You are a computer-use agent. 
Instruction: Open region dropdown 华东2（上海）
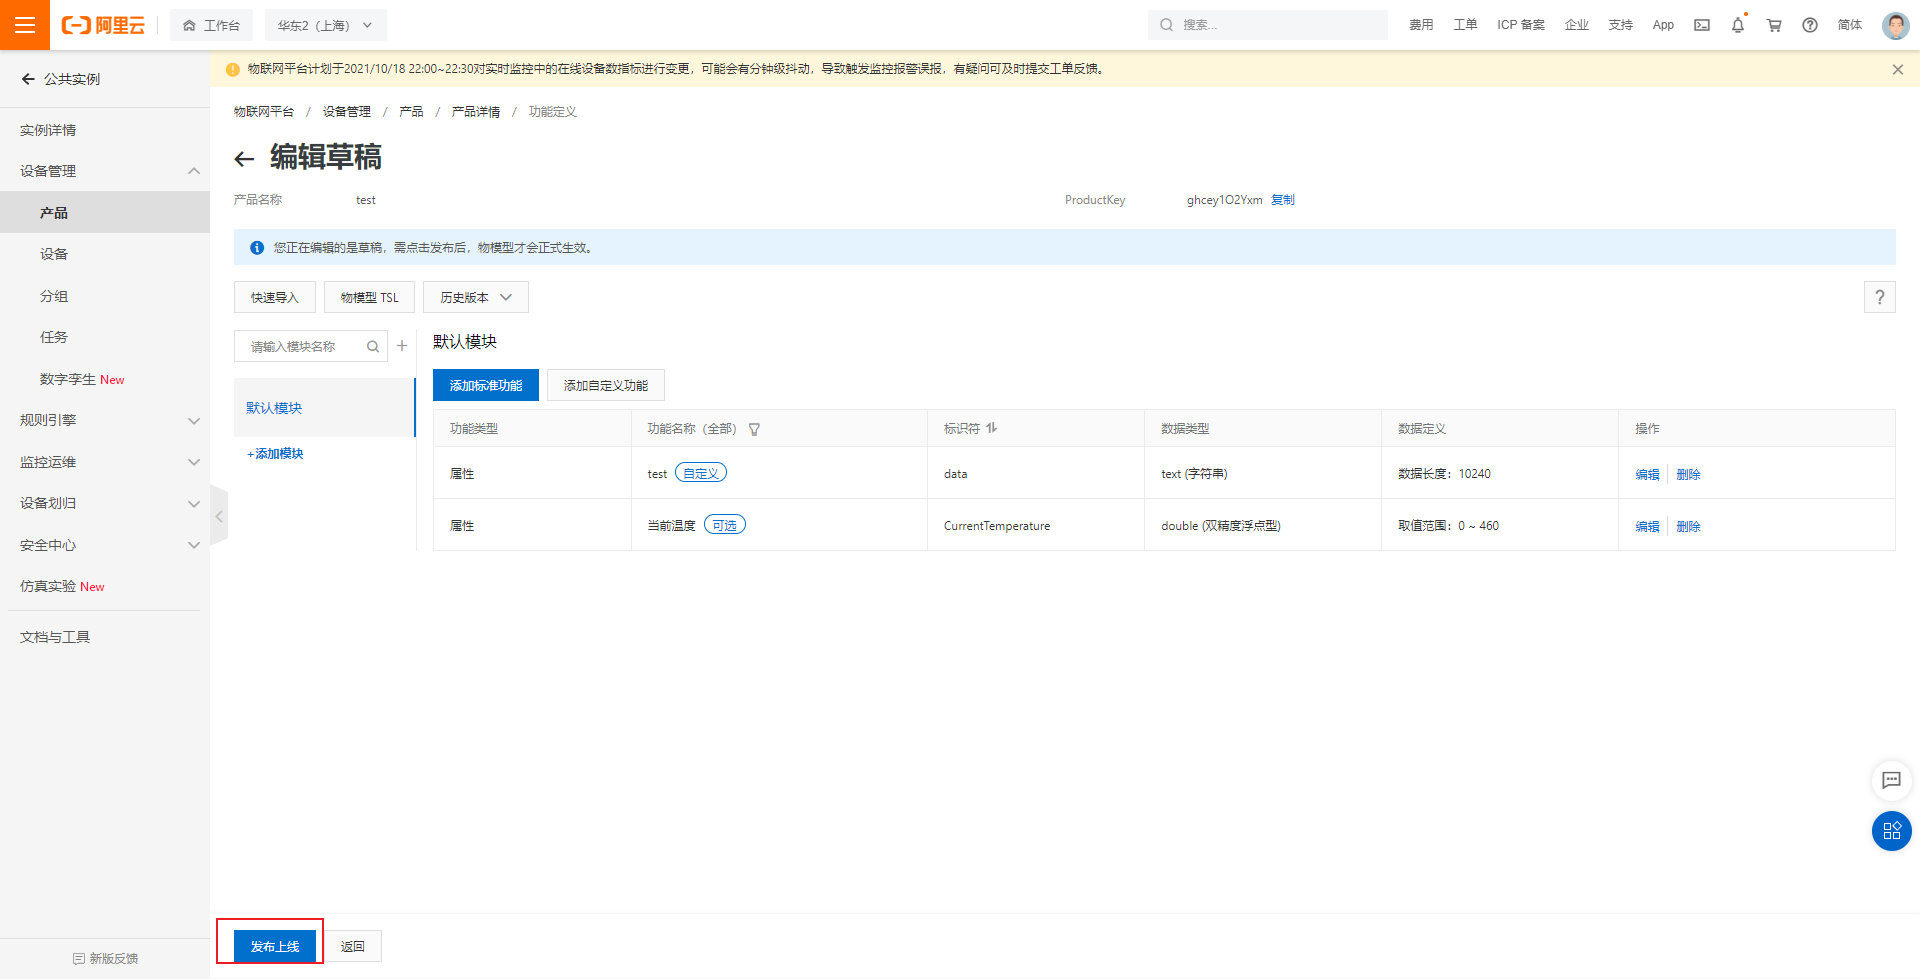[325, 25]
